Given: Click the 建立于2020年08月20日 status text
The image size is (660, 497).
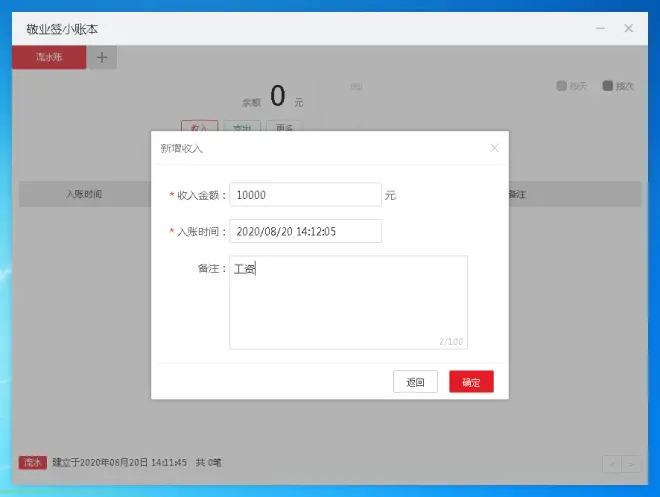Looking at the screenshot, I should (x=120, y=462).
